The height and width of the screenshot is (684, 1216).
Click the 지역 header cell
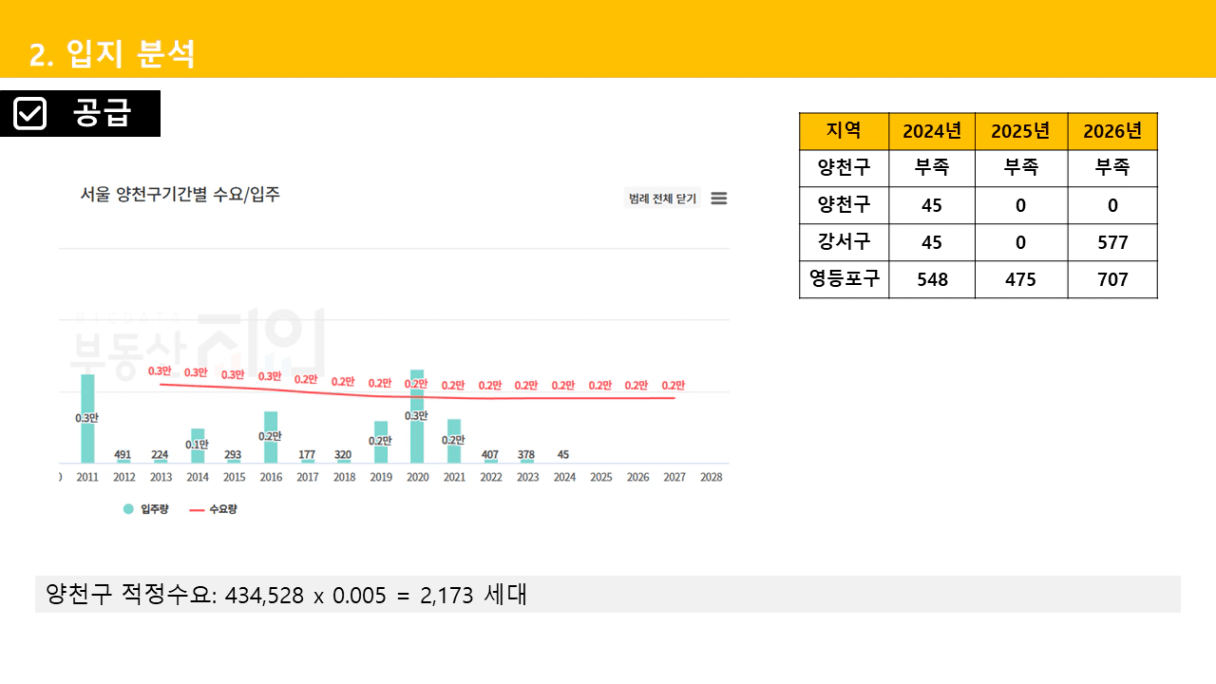(x=844, y=131)
